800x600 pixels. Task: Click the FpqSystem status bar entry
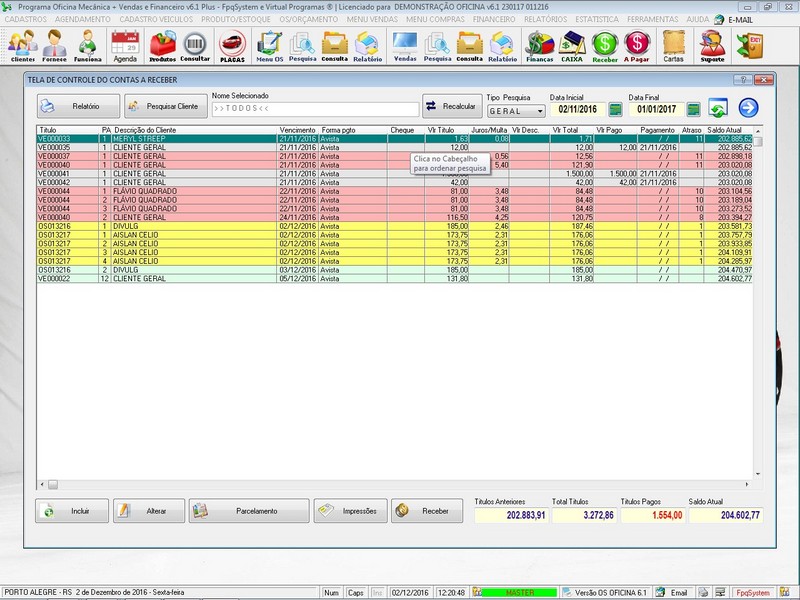753,592
